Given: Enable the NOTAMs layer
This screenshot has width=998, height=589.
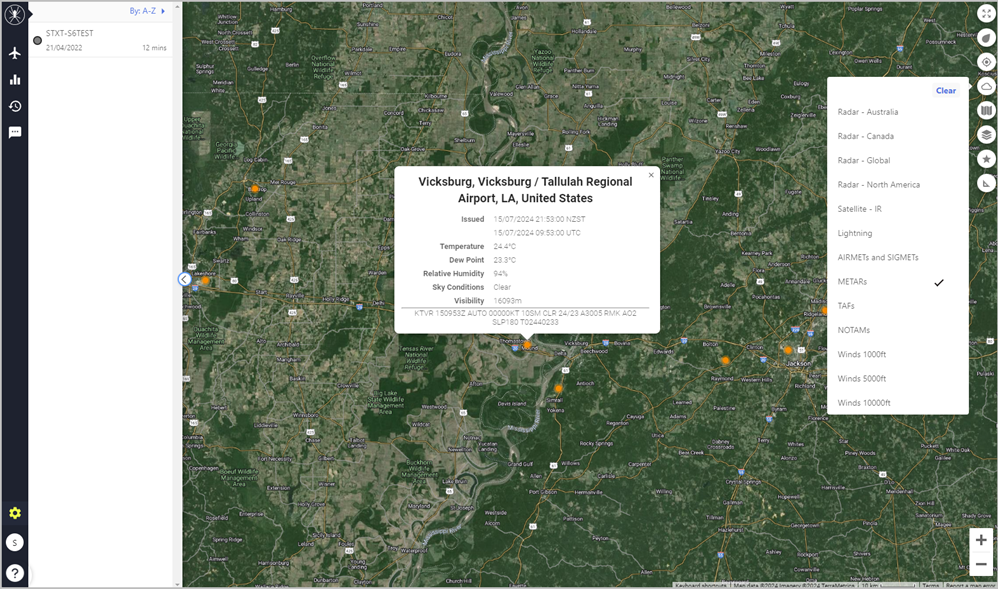Looking at the screenshot, I should click(x=897, y=330).
